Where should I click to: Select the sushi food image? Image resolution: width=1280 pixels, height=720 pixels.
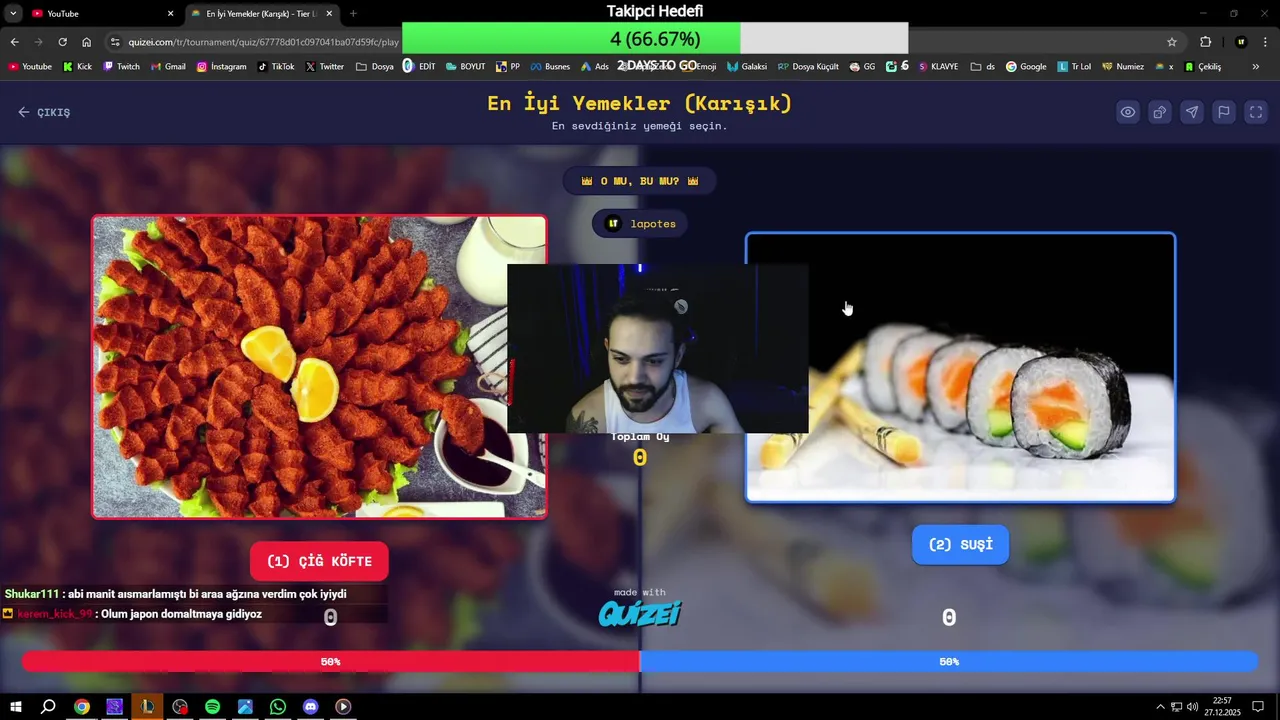coord(960,368)
